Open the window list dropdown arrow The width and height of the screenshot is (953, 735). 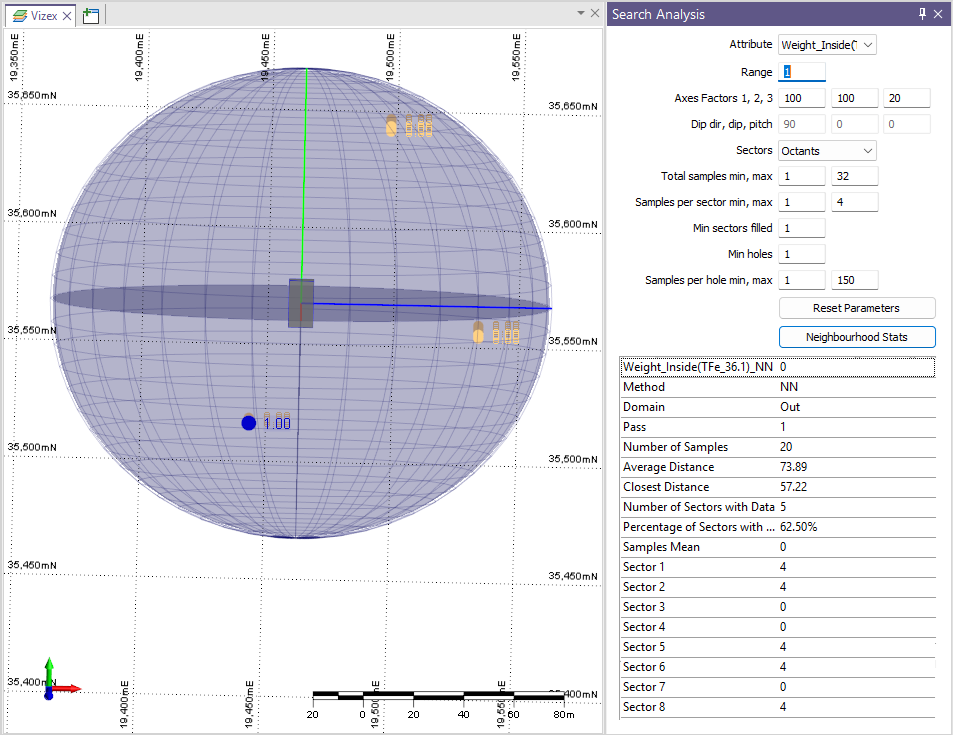coord(580,14)
